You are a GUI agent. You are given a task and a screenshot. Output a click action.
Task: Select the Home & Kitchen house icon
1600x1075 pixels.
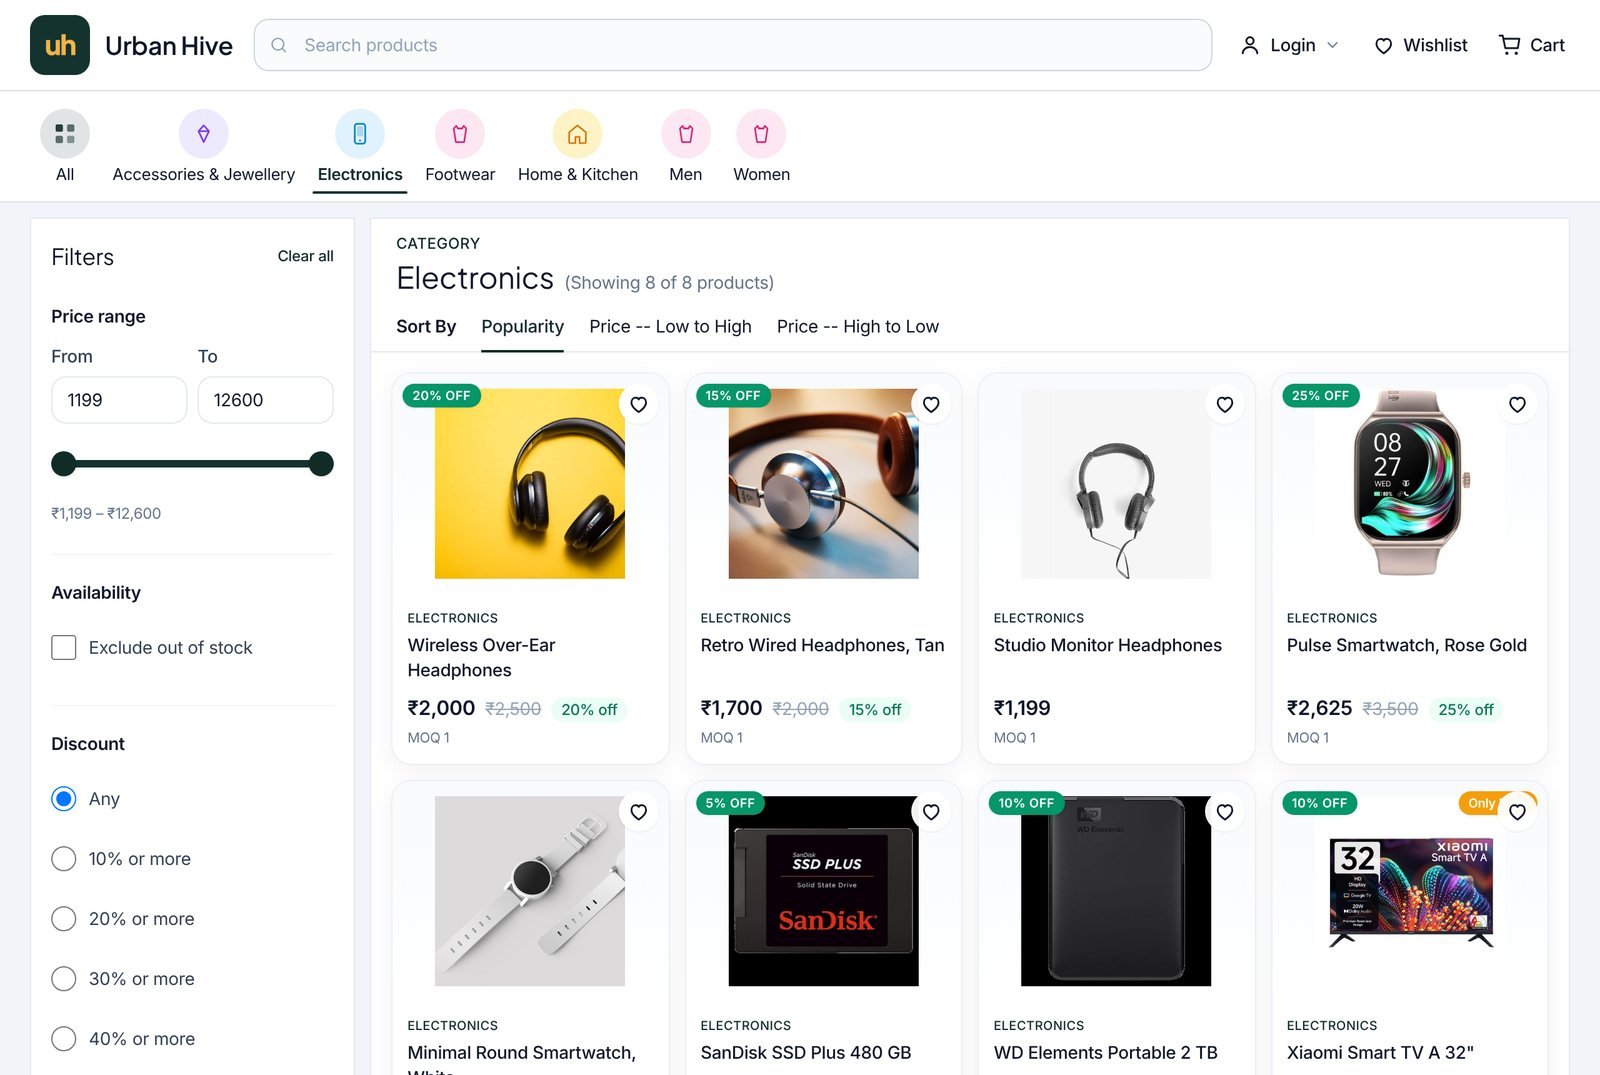click(577, 134)
